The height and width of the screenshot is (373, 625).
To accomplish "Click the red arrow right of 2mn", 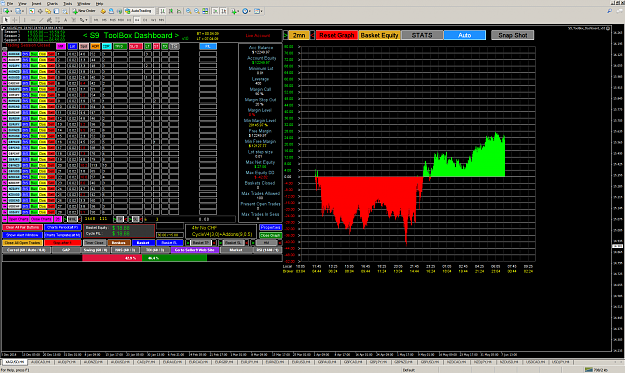I will point(312,35).
